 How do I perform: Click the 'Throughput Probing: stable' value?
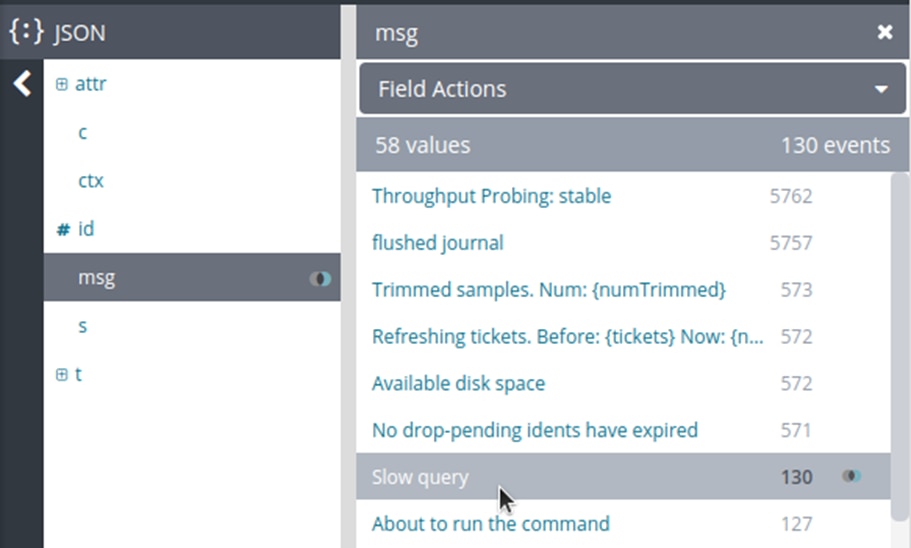click(x=491, y=196)
